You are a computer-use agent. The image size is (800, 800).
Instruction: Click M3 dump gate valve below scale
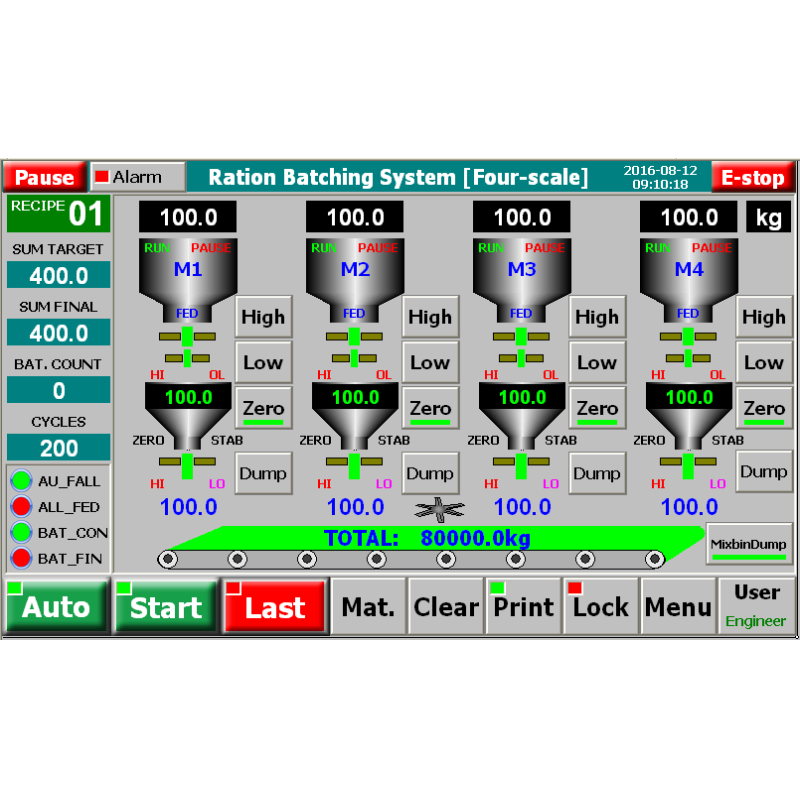521,464
